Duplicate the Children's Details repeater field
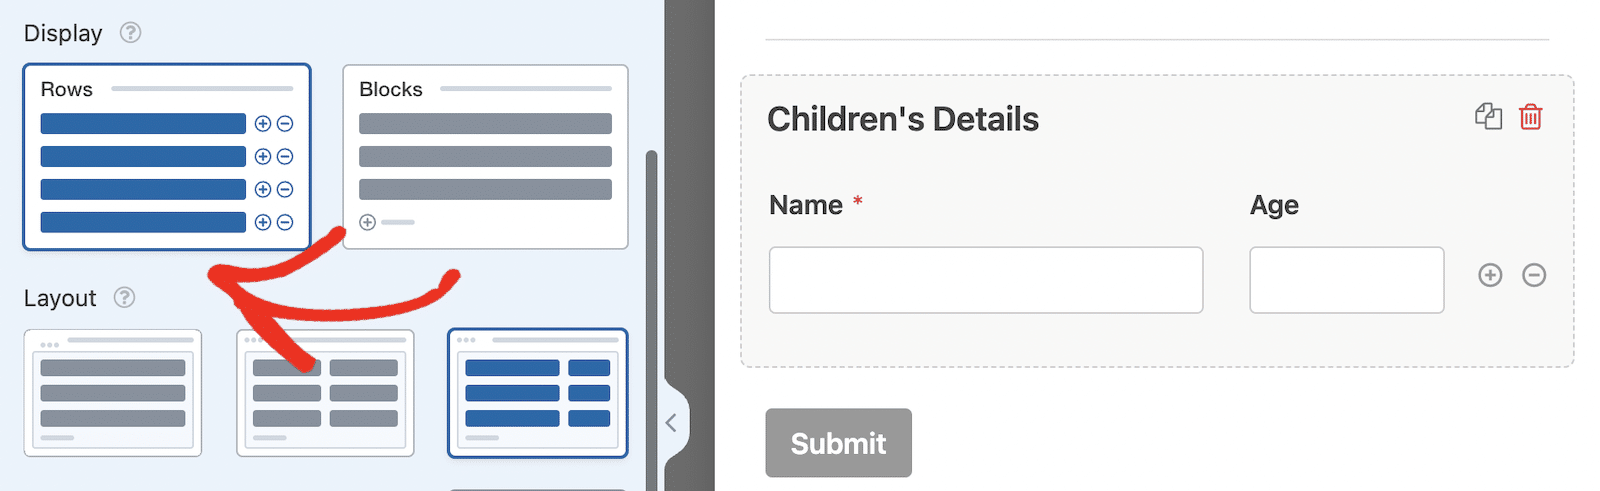 click(x=1488, y=117)
